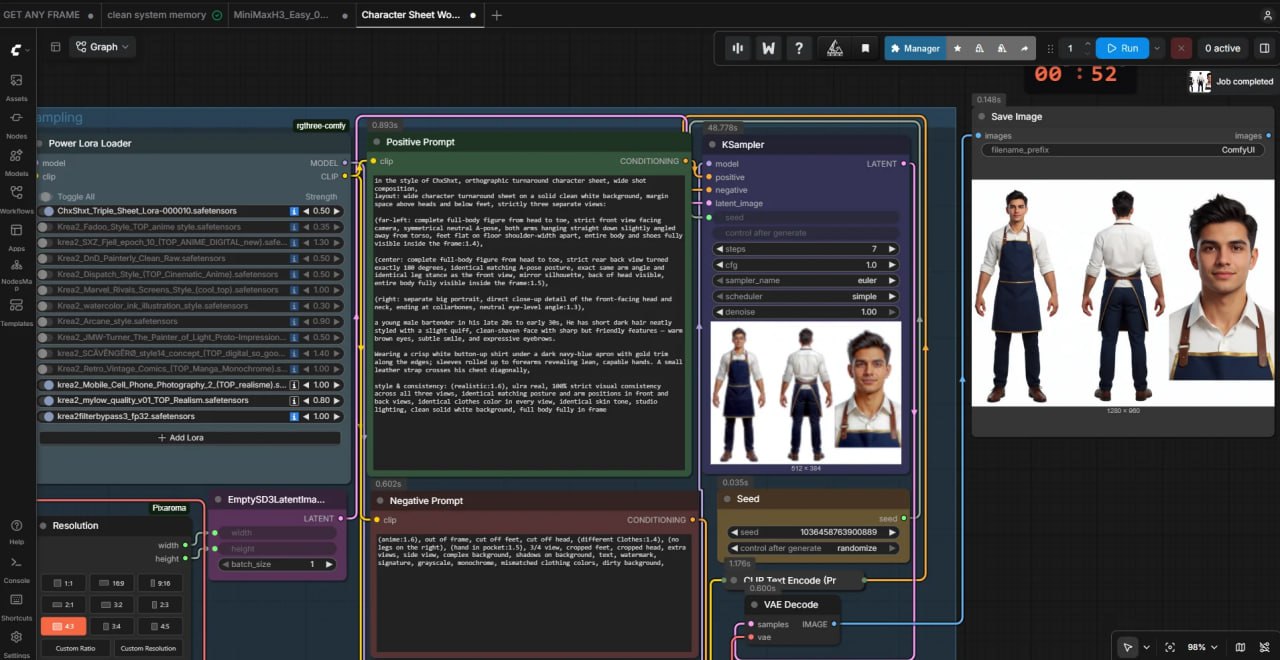Toggle the right side panel icon

(x=1264, y=48)
